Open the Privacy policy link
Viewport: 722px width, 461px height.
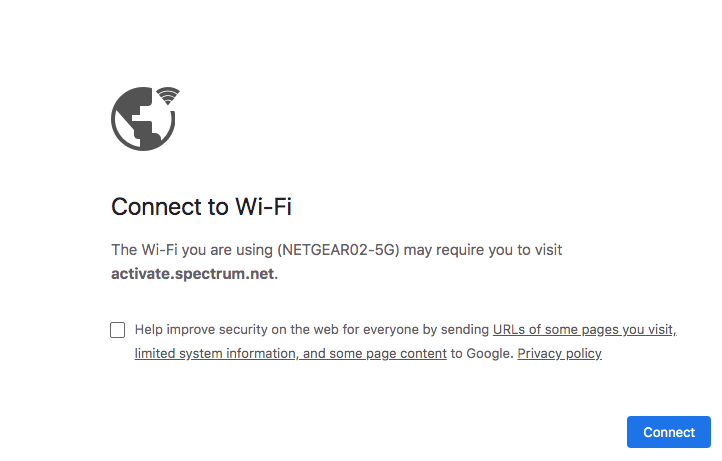[x=559, y=354]
